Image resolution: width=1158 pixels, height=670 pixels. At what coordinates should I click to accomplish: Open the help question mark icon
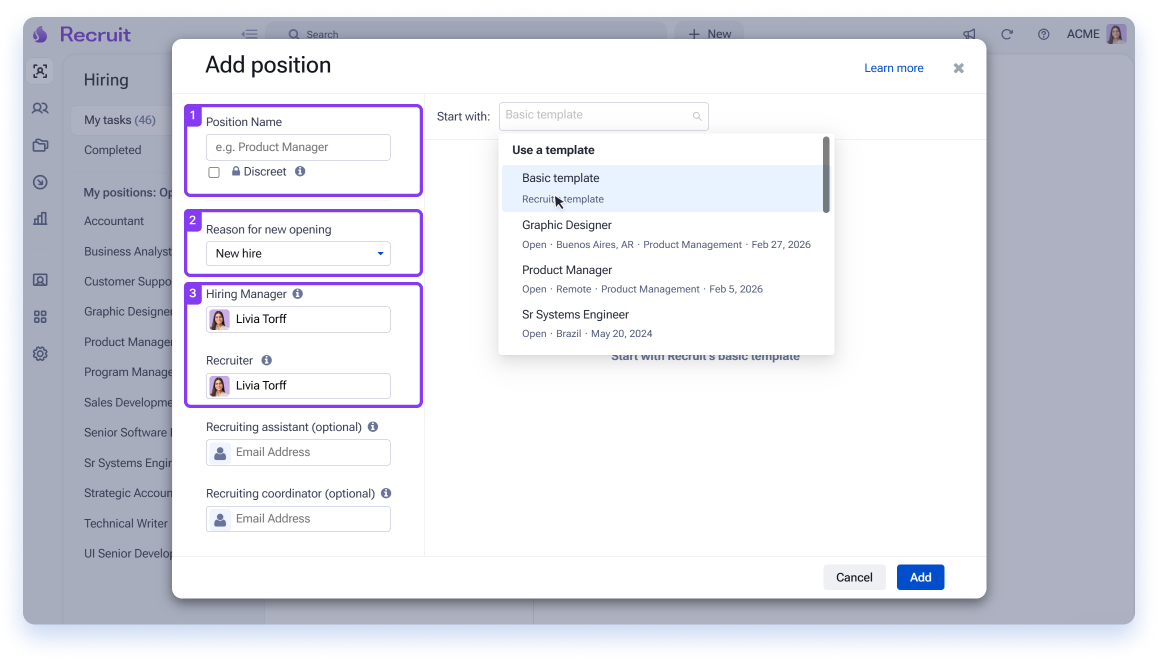pos(1044,34)
